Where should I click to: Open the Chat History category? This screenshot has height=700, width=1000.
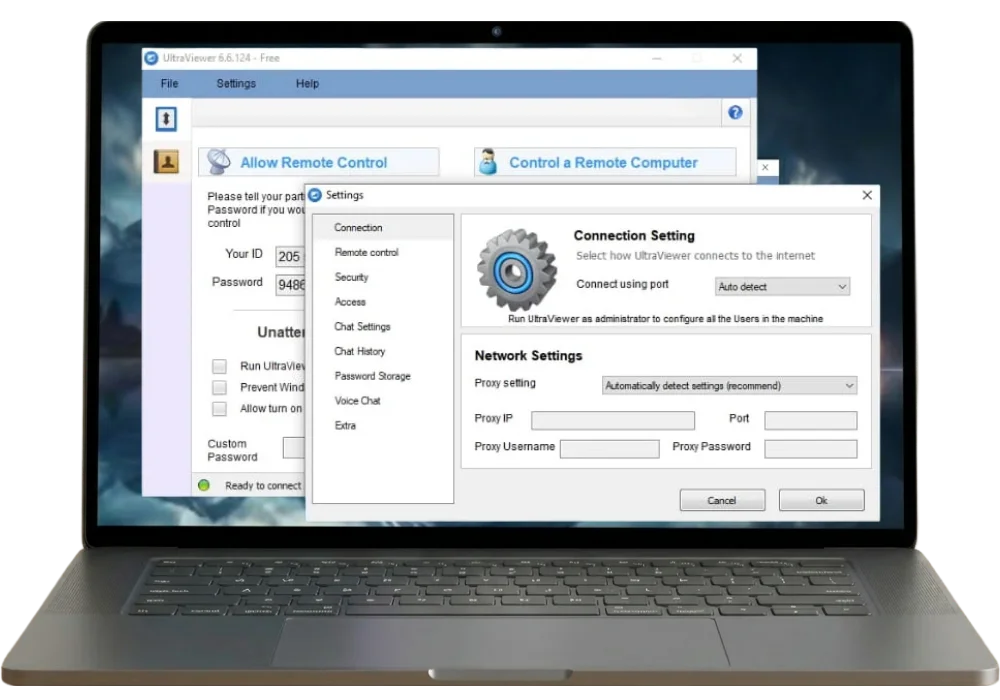pos(383,351)
